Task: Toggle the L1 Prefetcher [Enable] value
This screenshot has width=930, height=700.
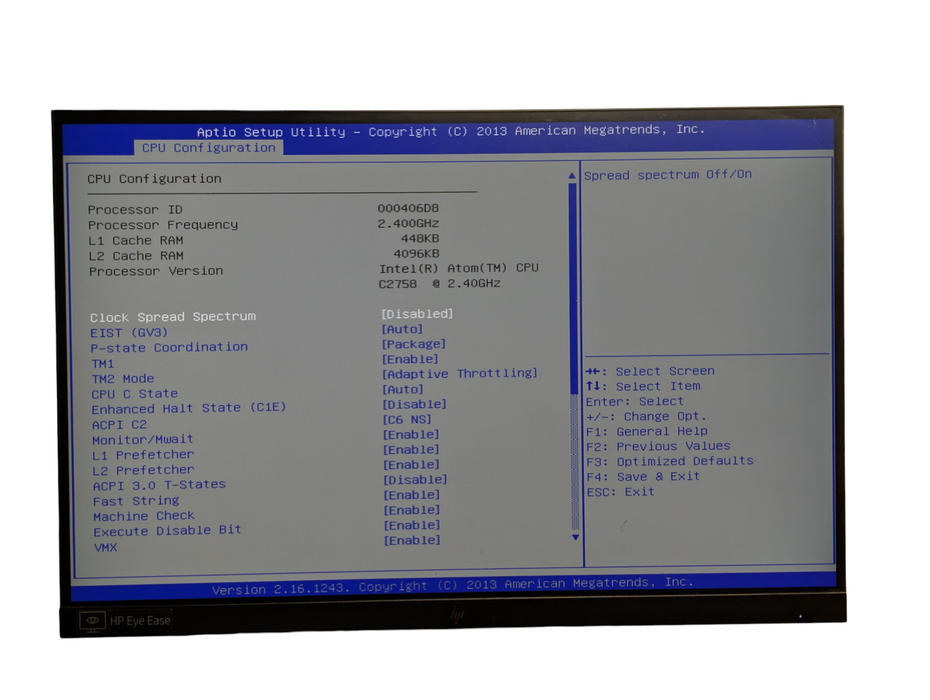Action: (411, 450)
